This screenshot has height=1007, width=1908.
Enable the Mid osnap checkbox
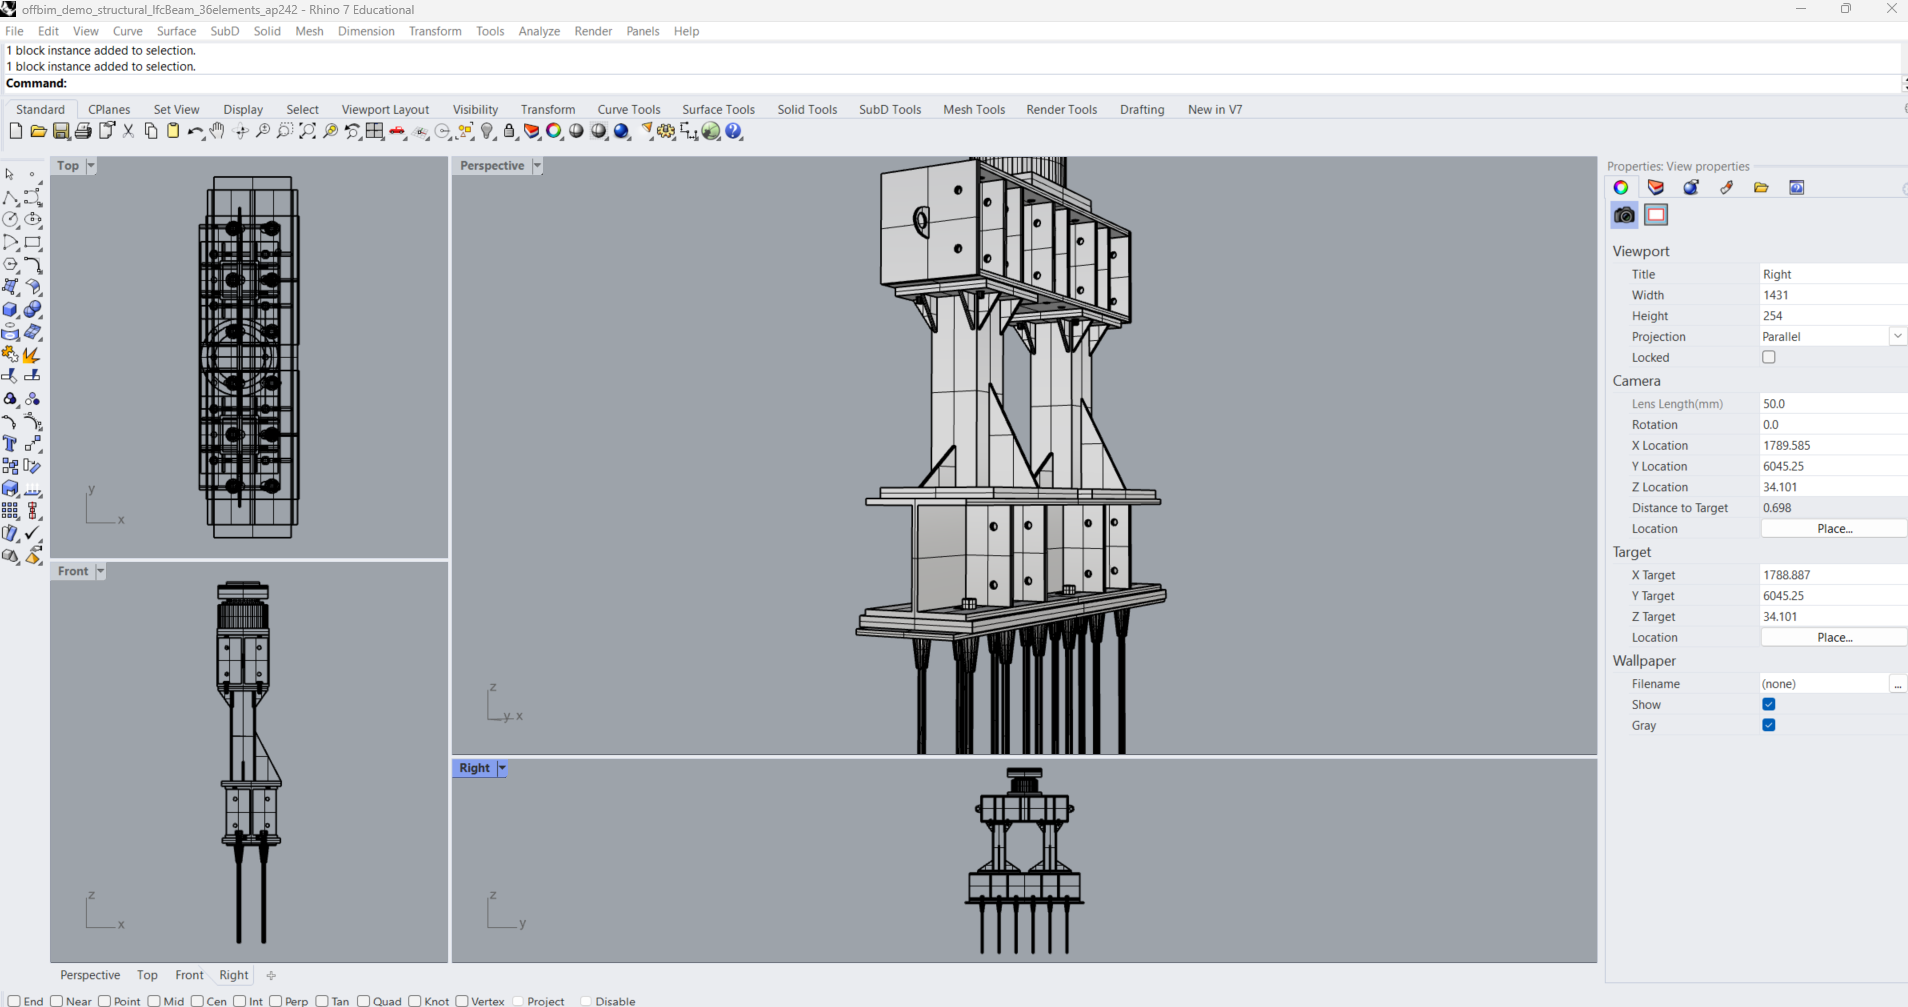coord(154,1001)
